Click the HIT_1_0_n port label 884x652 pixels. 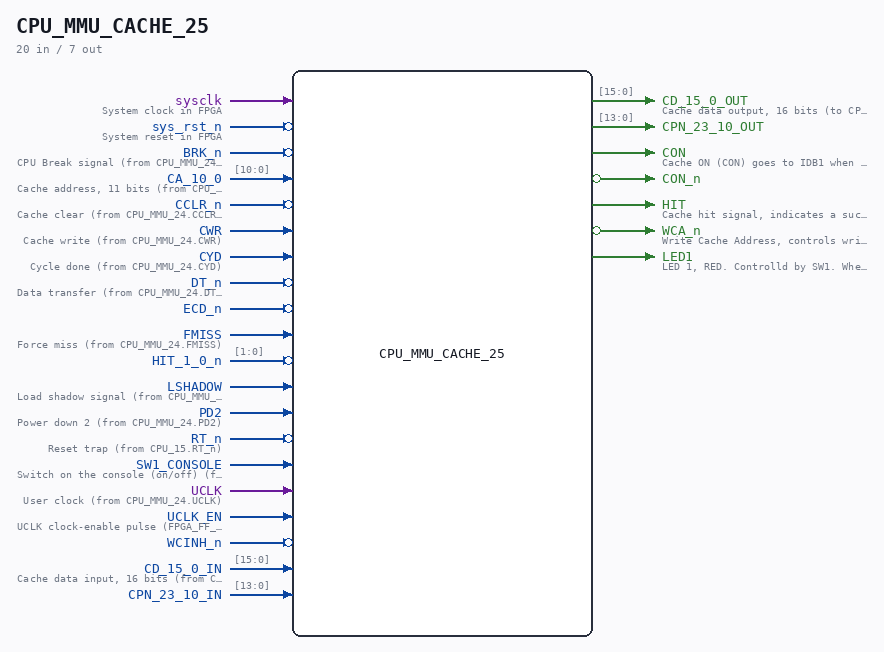[187, 360]
